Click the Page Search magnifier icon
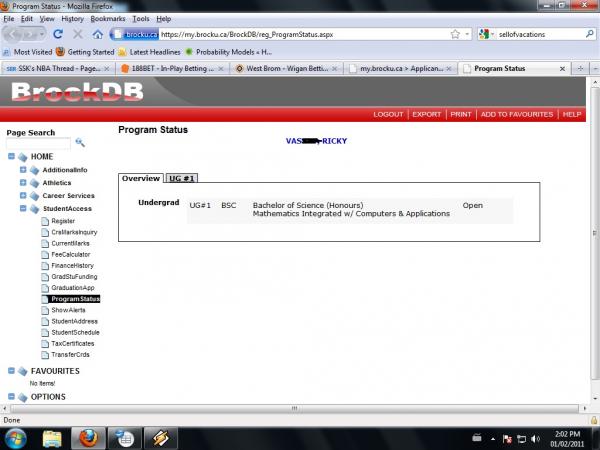 (81, 143)
